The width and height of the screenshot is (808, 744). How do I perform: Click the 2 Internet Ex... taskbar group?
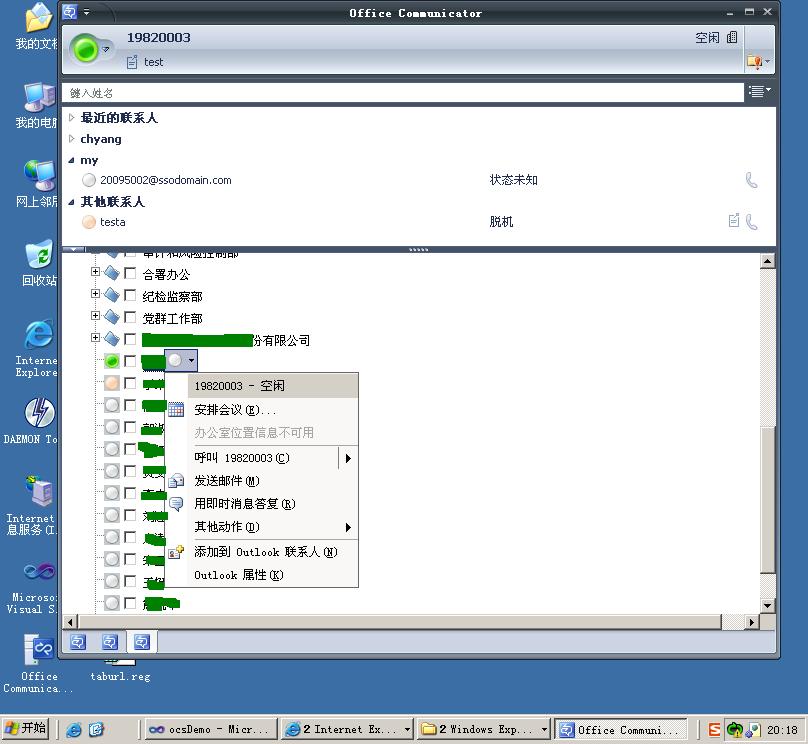[x=348, y=729]
